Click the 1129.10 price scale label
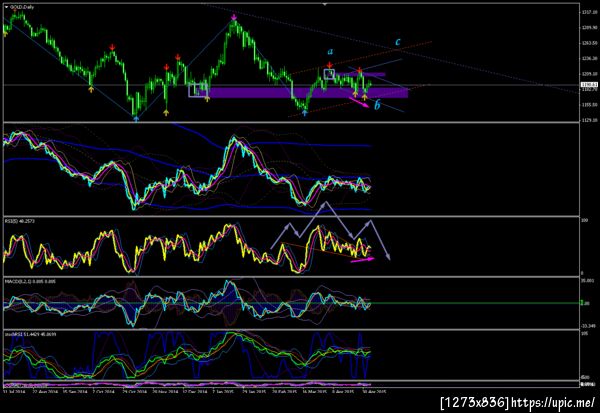The image size is (600, 413). (590, 120)
